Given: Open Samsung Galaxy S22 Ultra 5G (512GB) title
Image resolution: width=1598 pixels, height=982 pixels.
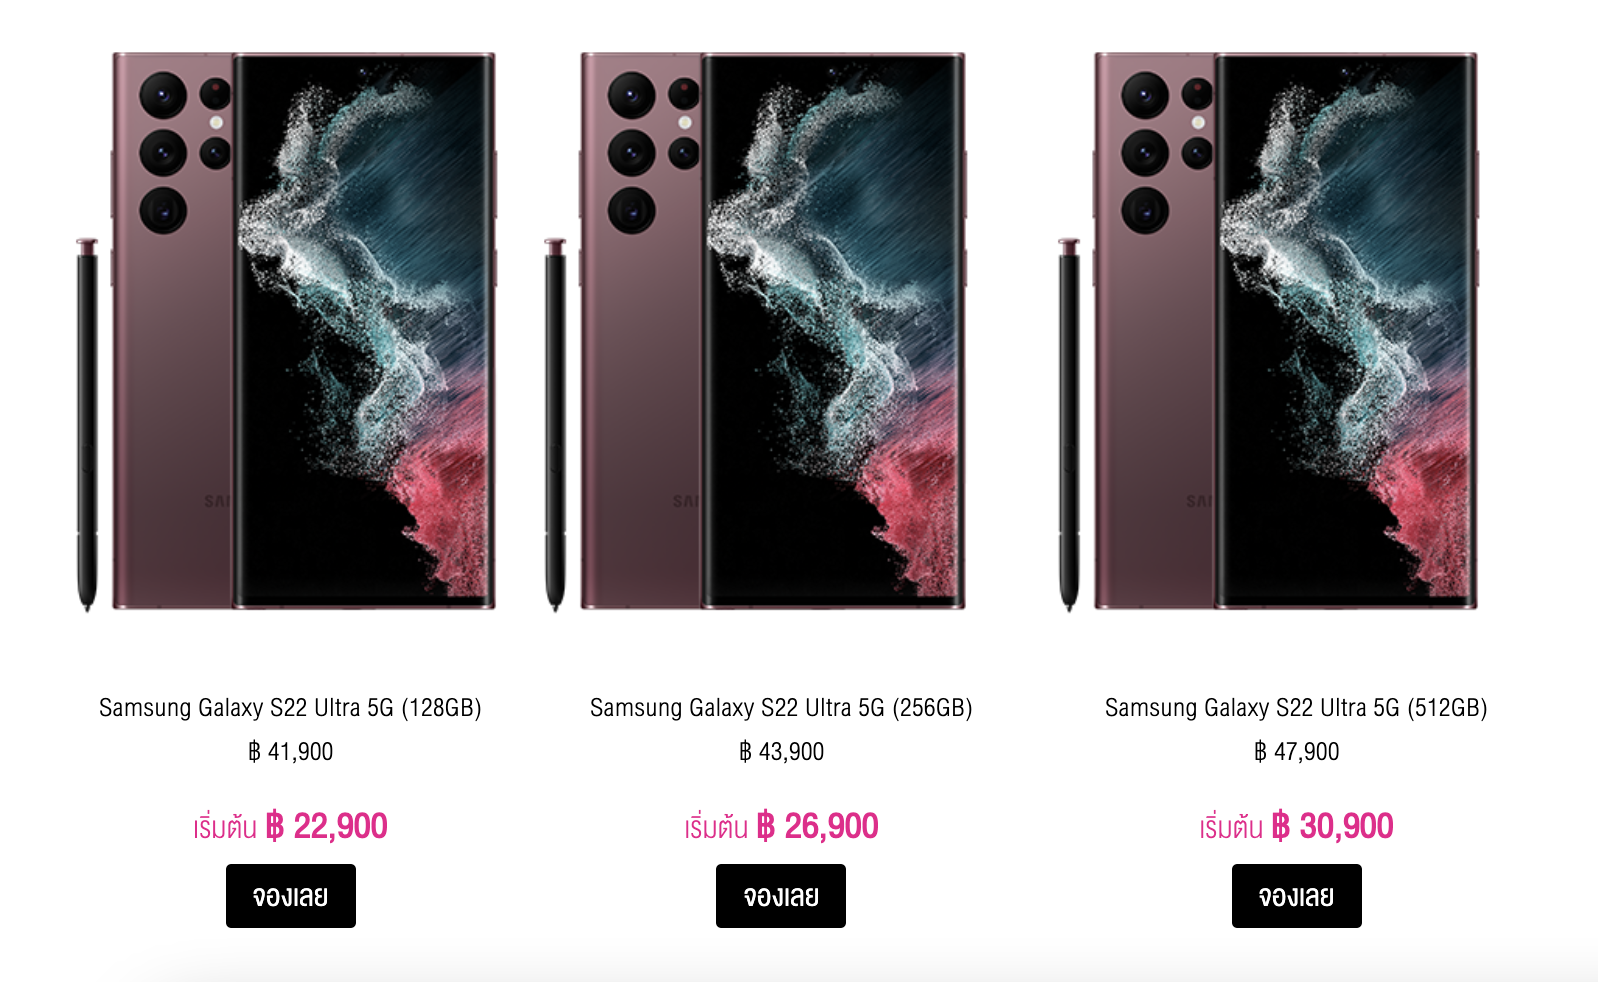Looking at the screenshot, I should [1296, 708].
